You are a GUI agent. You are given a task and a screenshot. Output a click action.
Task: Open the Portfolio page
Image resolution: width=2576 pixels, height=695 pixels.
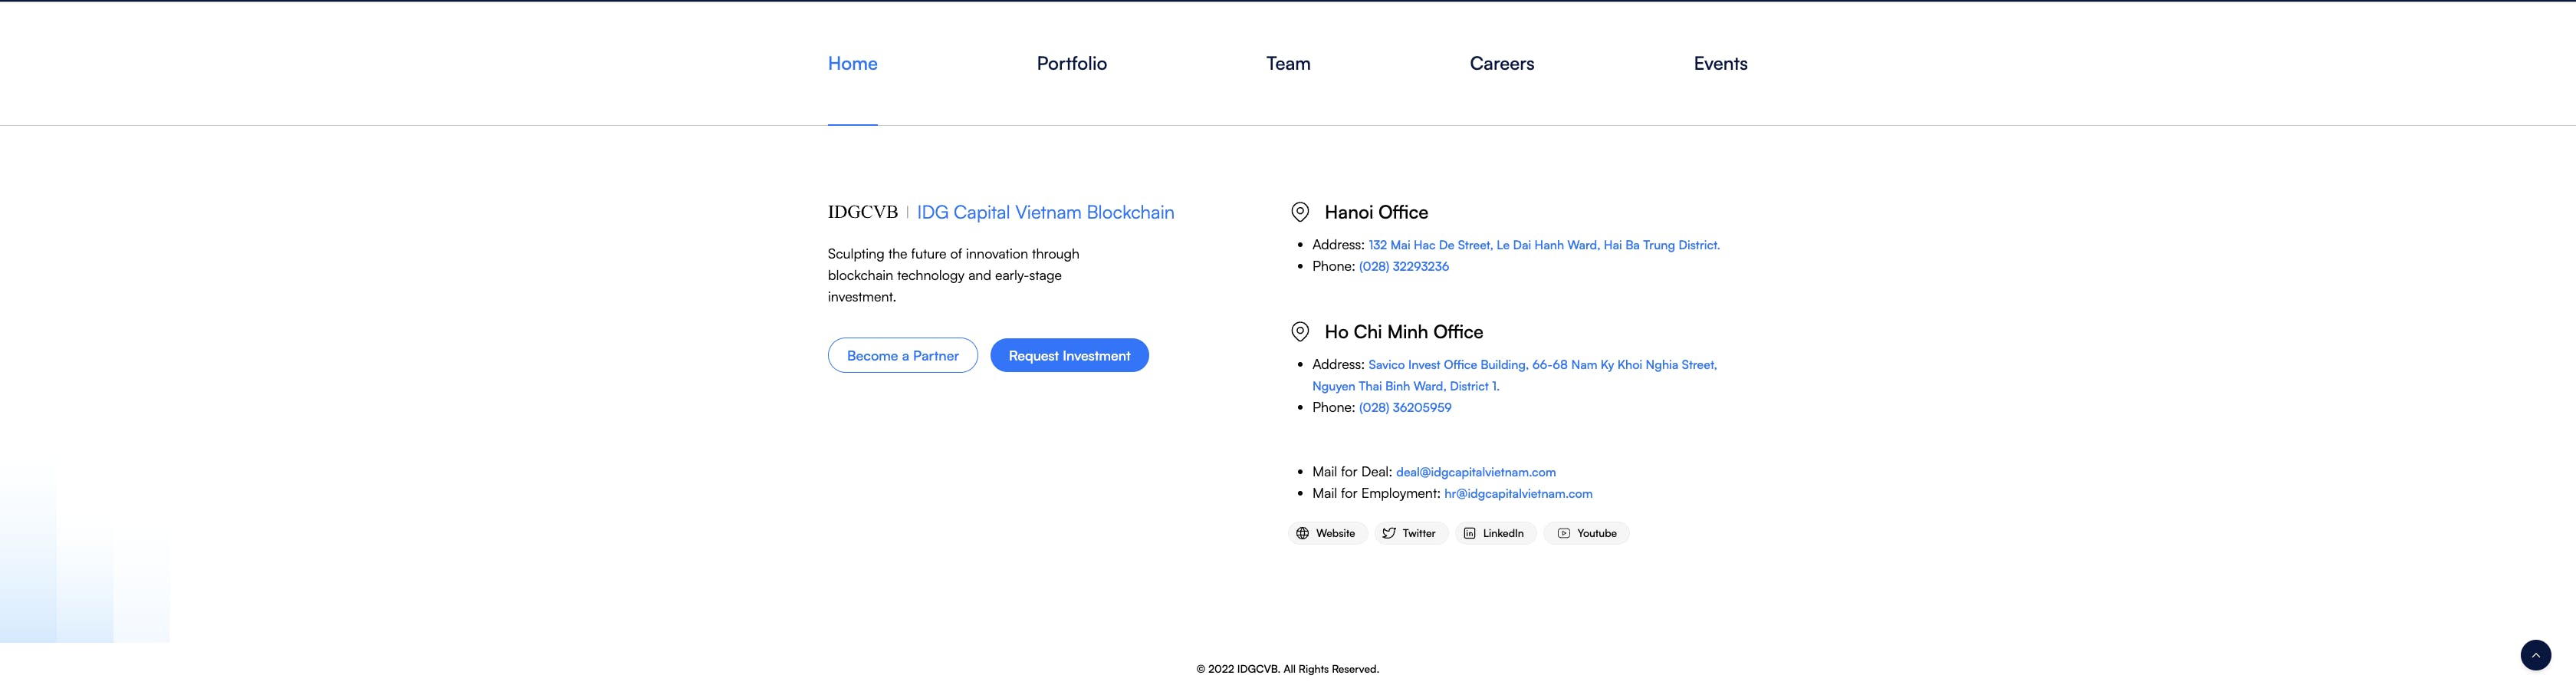[x=1072, y=63]
